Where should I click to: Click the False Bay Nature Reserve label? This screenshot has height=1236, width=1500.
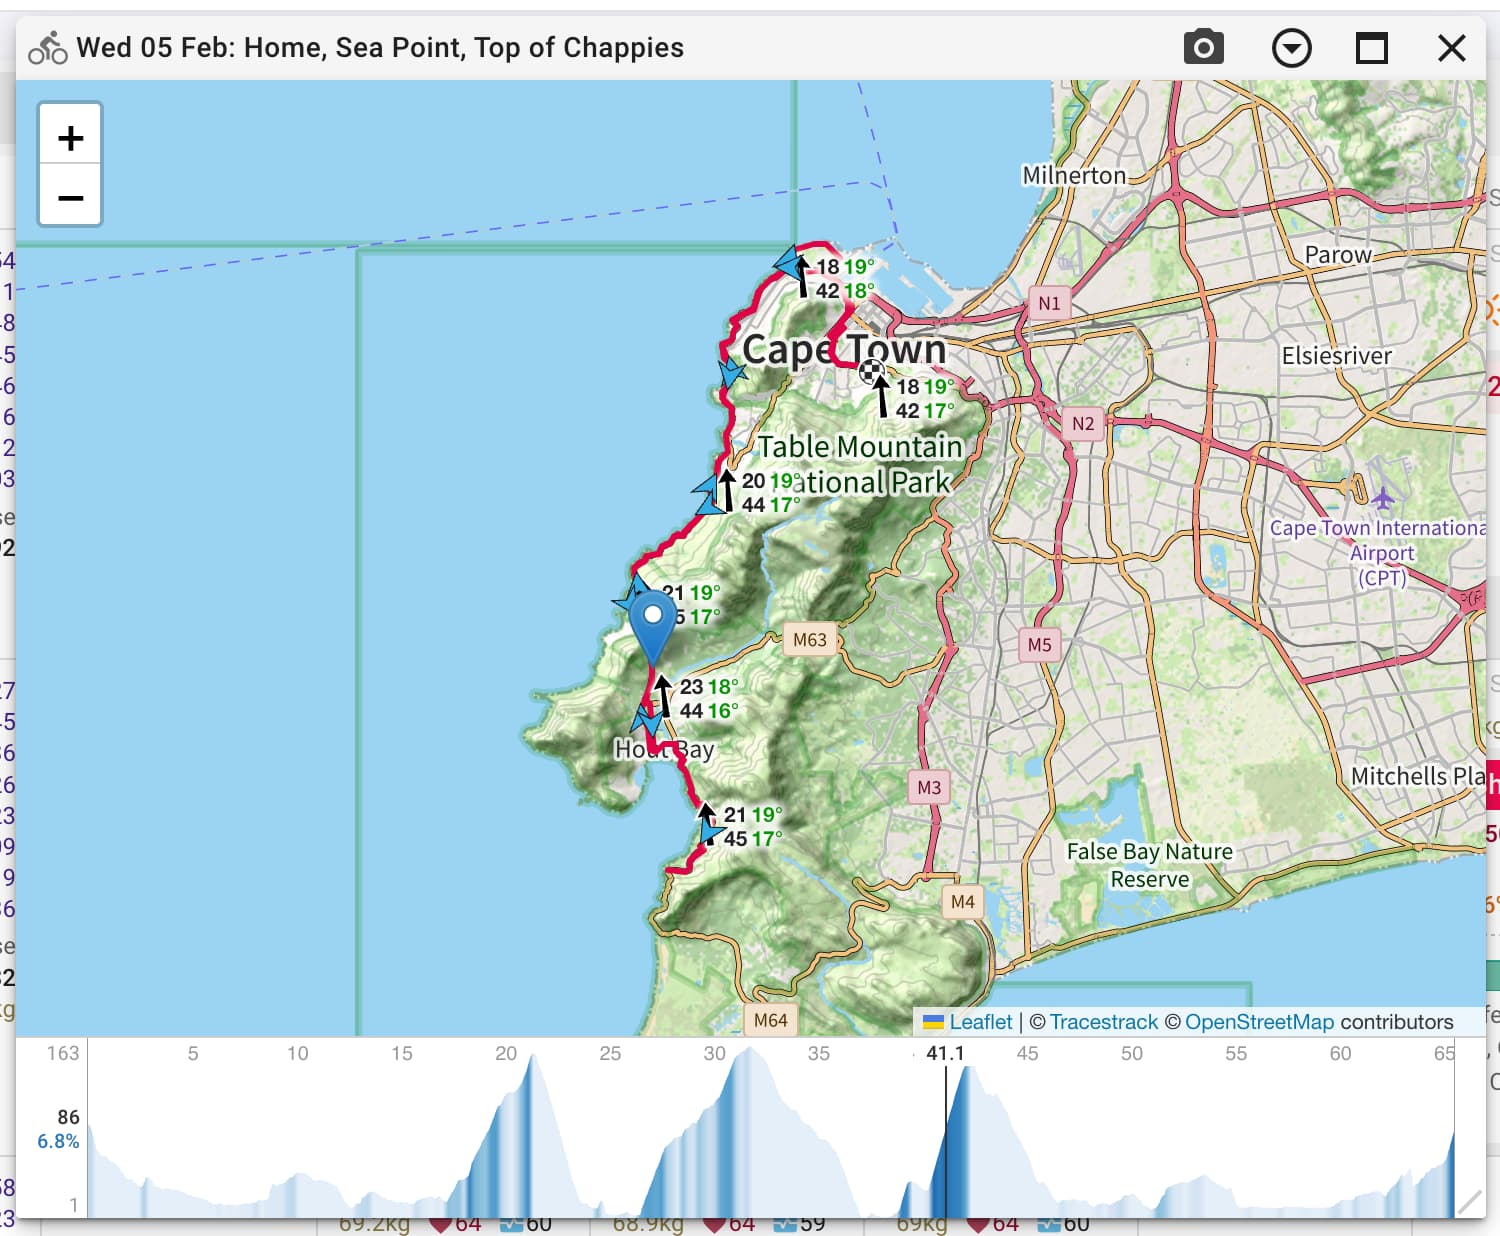(x=1150, y=865)
